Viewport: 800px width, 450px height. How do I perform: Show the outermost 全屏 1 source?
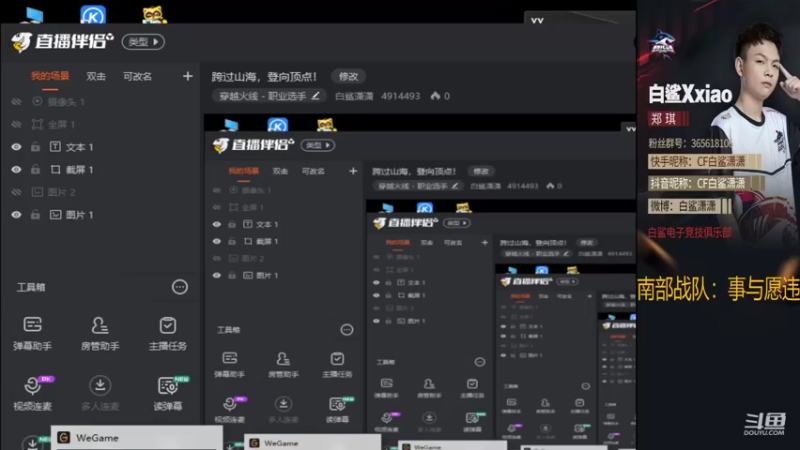(x=16, y=124)
